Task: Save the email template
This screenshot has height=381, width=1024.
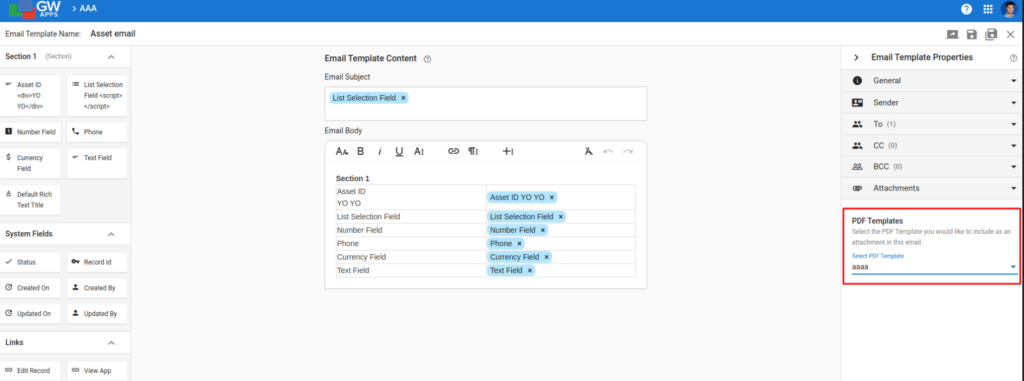Action: coord(972,34)
